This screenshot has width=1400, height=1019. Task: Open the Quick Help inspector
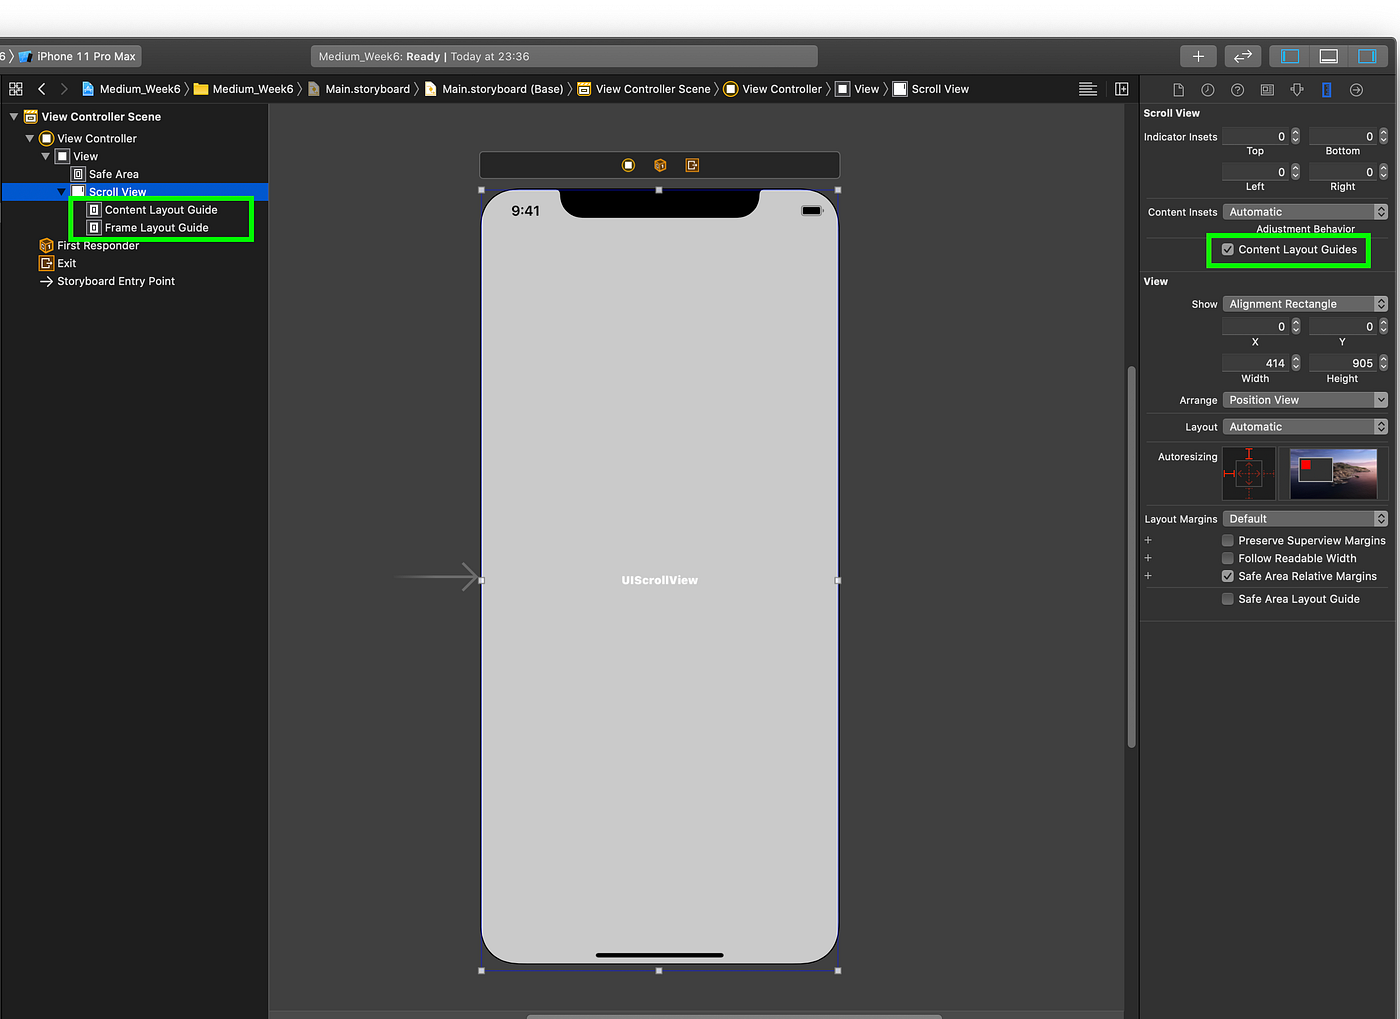[1237, 89]
